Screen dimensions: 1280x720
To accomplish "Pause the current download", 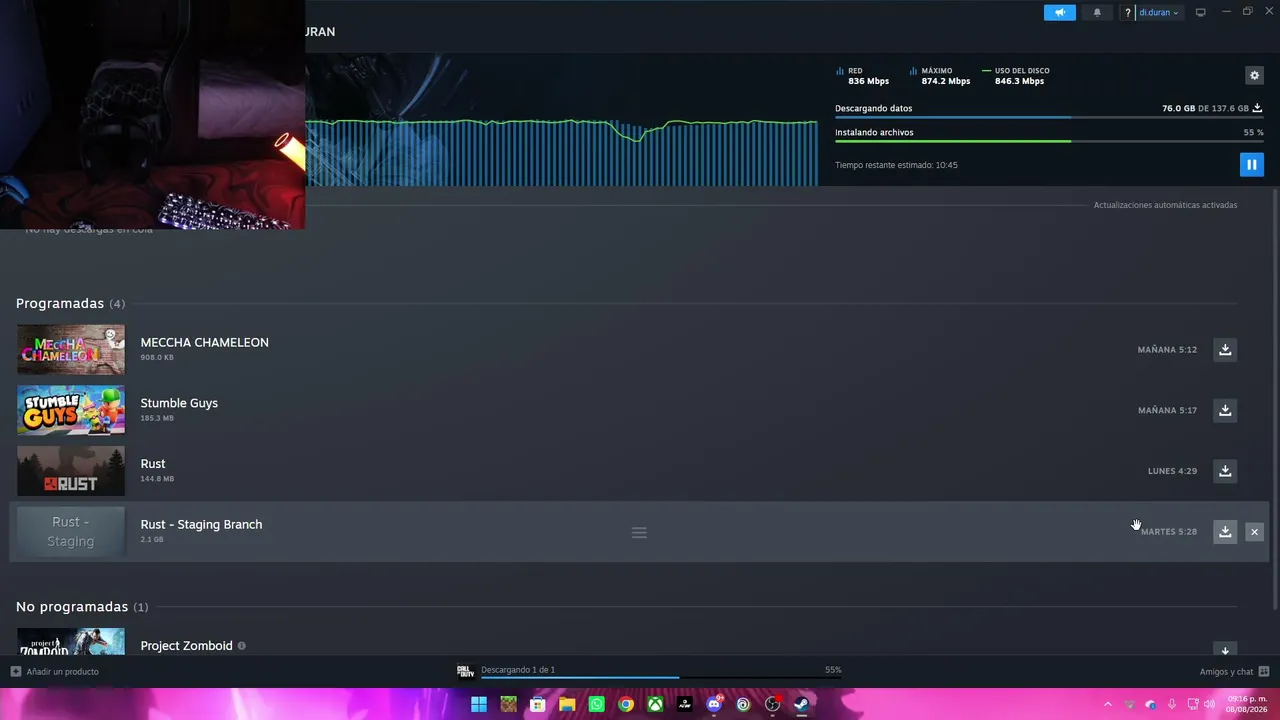I will tap(1251, 165).
